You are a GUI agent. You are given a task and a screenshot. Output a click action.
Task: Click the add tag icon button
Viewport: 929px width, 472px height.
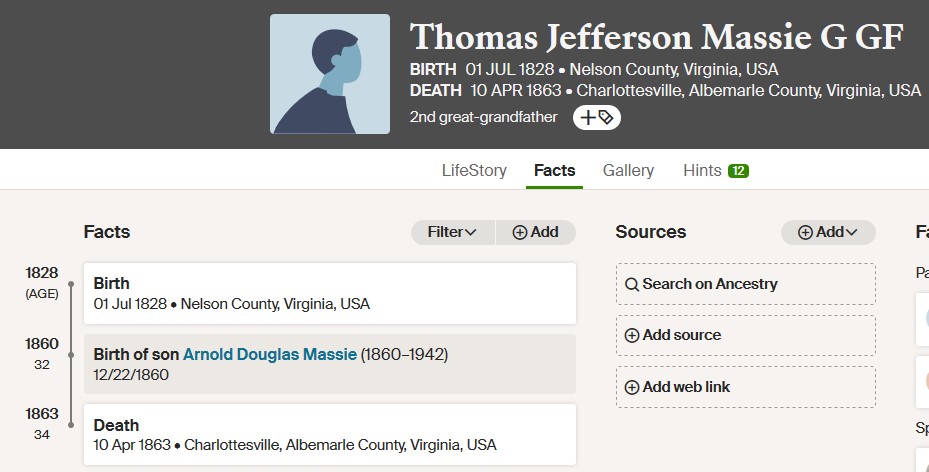click(x=596, y=117)
